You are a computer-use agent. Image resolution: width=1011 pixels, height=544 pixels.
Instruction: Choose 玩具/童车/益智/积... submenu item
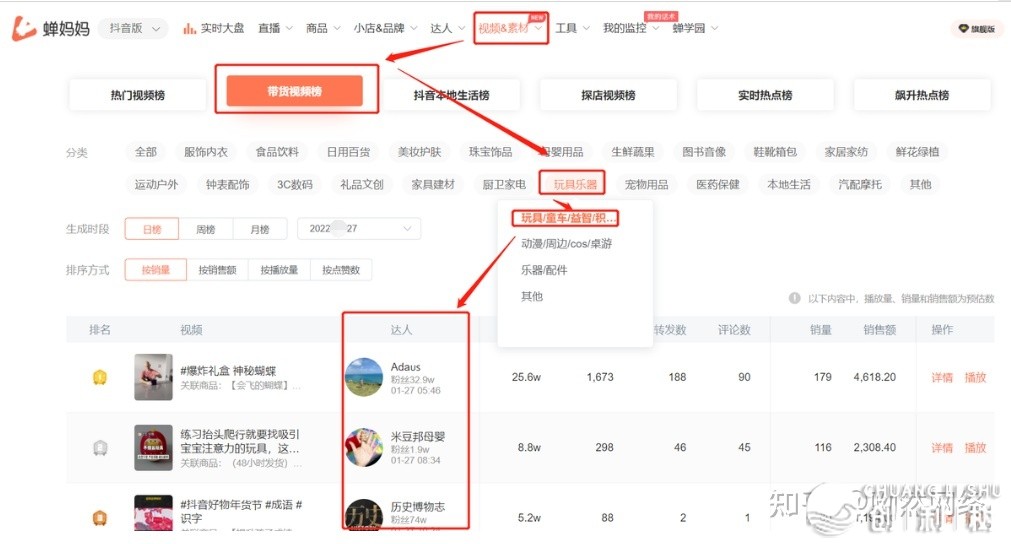[567, 218]
